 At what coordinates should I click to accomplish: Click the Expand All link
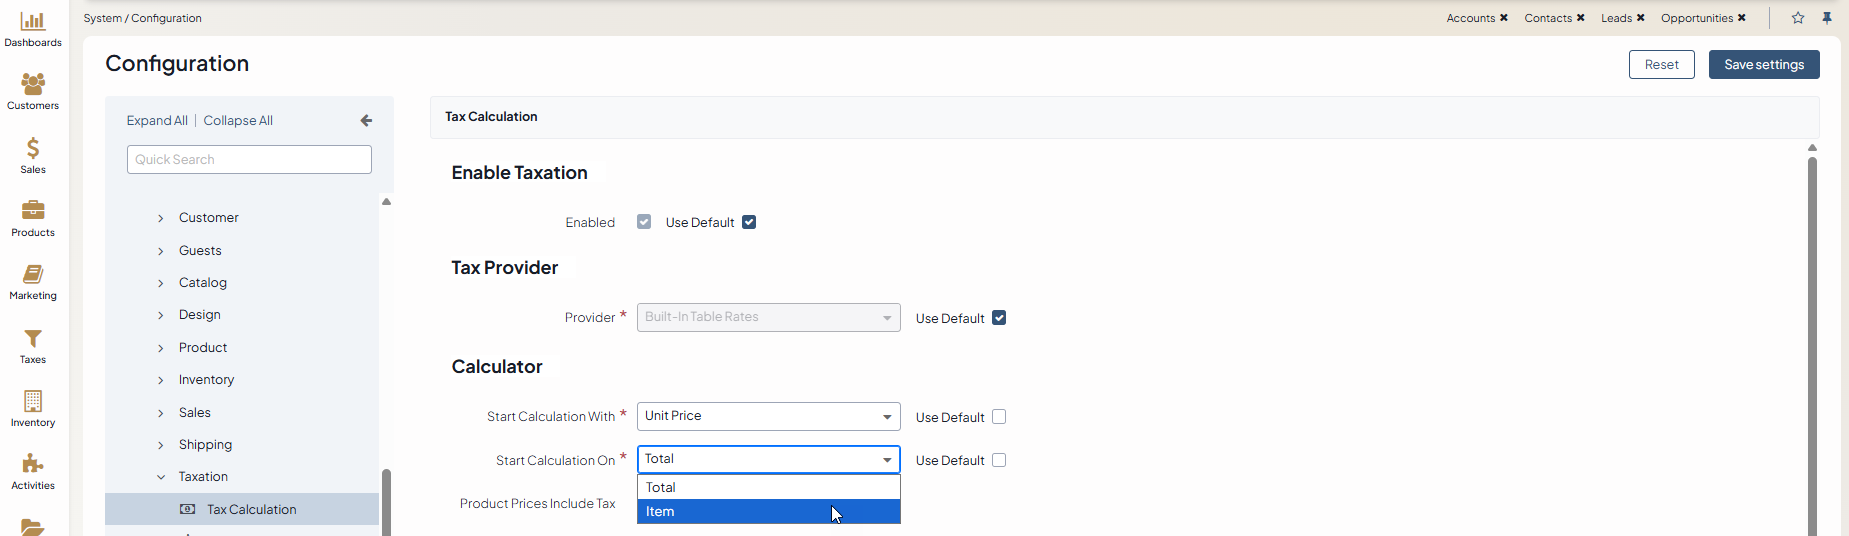pyautogui.click(x=157, y=121)
